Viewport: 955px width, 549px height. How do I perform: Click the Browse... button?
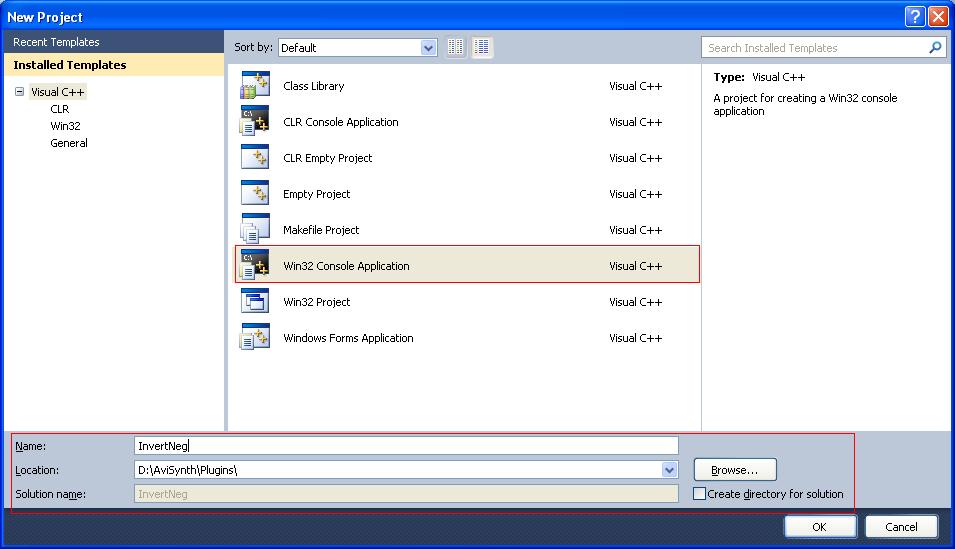tap(735, 470)
